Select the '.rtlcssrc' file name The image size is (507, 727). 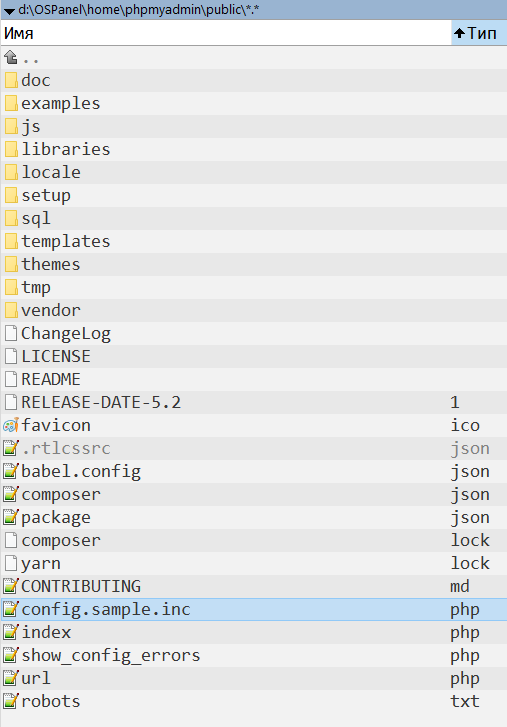point(66,448)
